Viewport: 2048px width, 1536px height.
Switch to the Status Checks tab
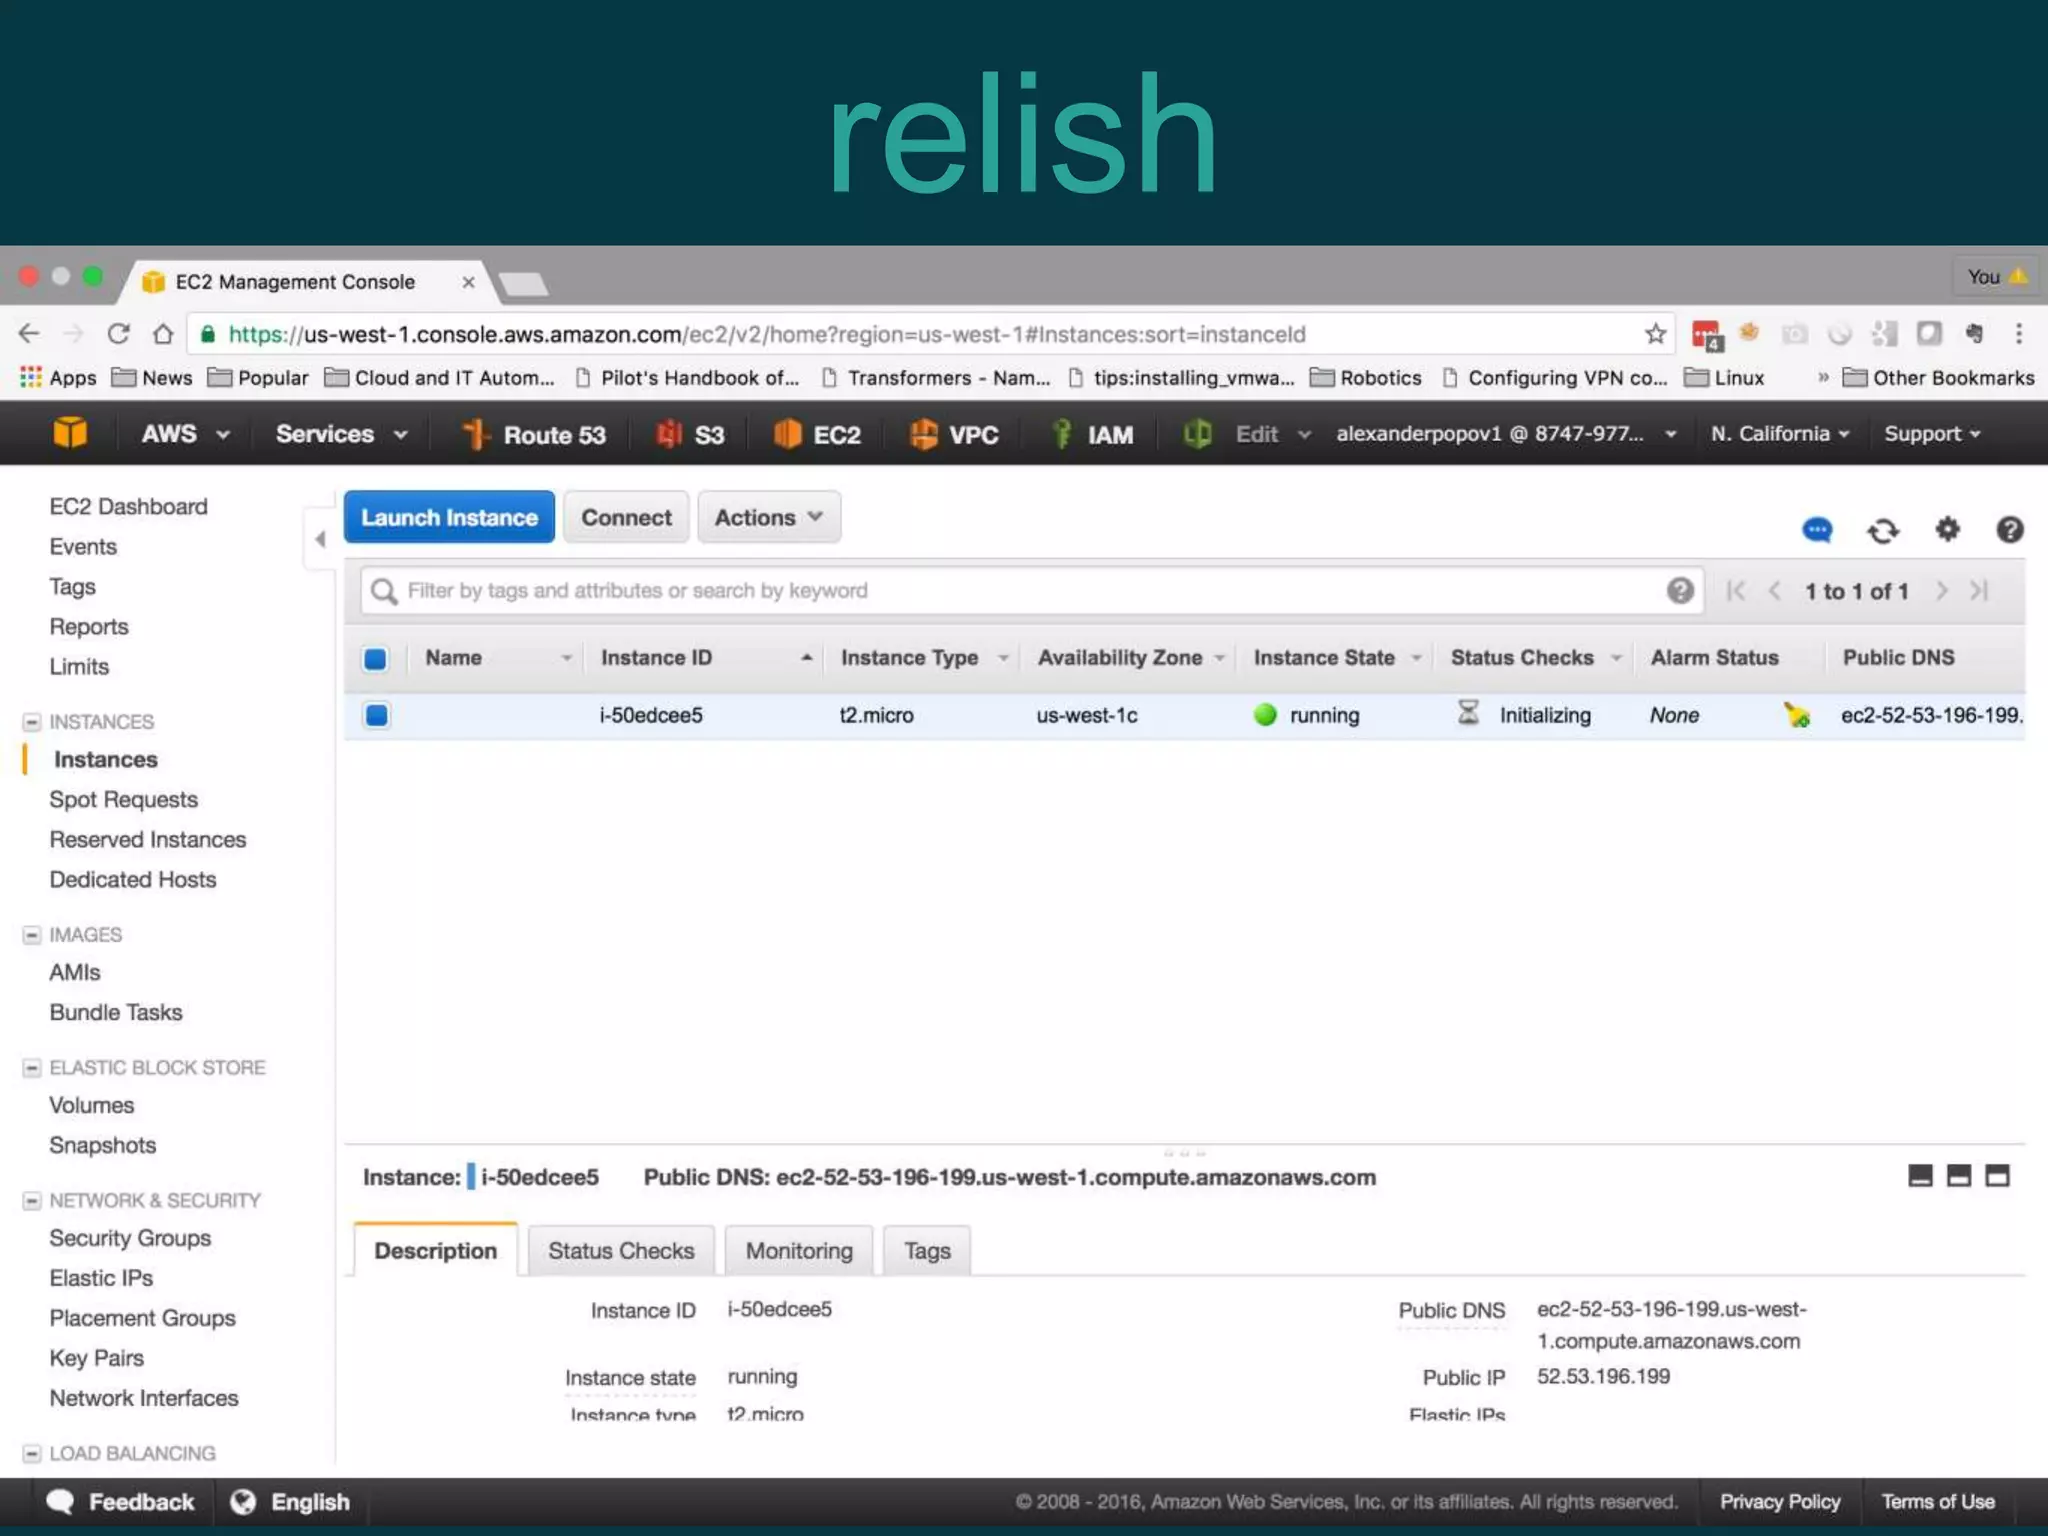621,1250
